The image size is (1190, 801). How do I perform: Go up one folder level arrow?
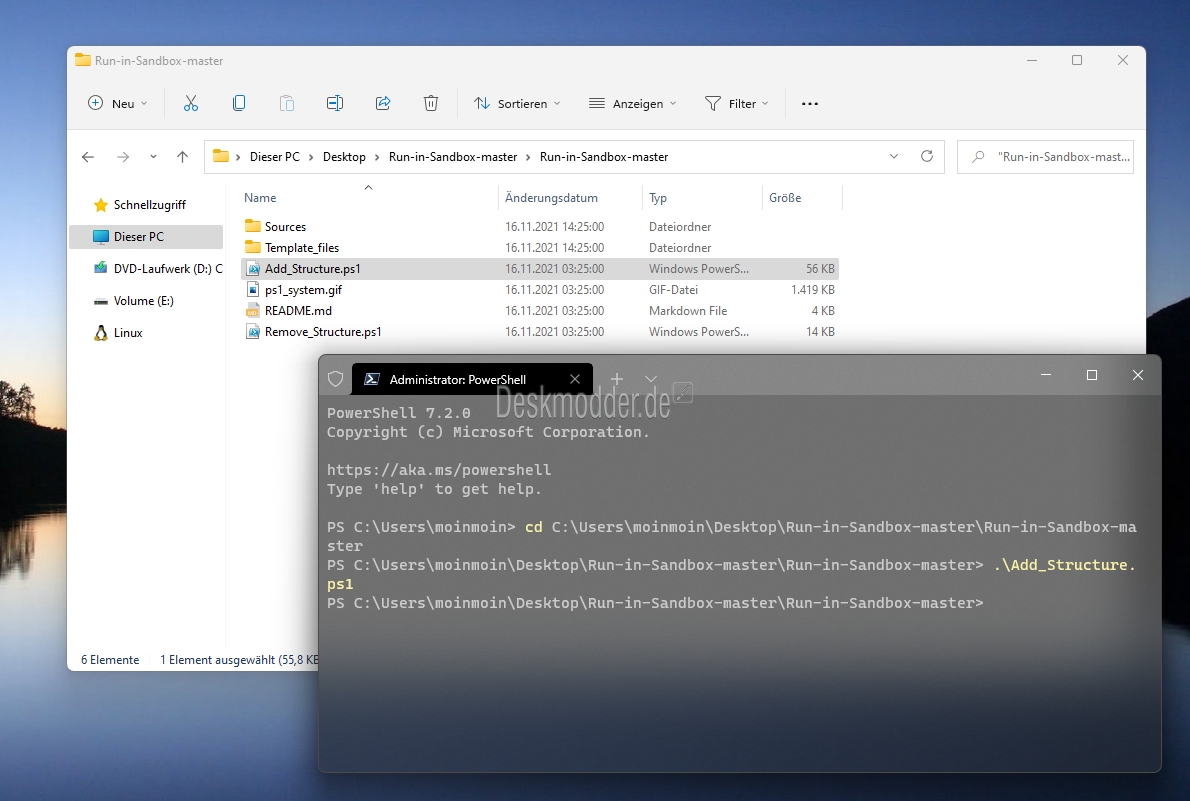tap(182, 157)
